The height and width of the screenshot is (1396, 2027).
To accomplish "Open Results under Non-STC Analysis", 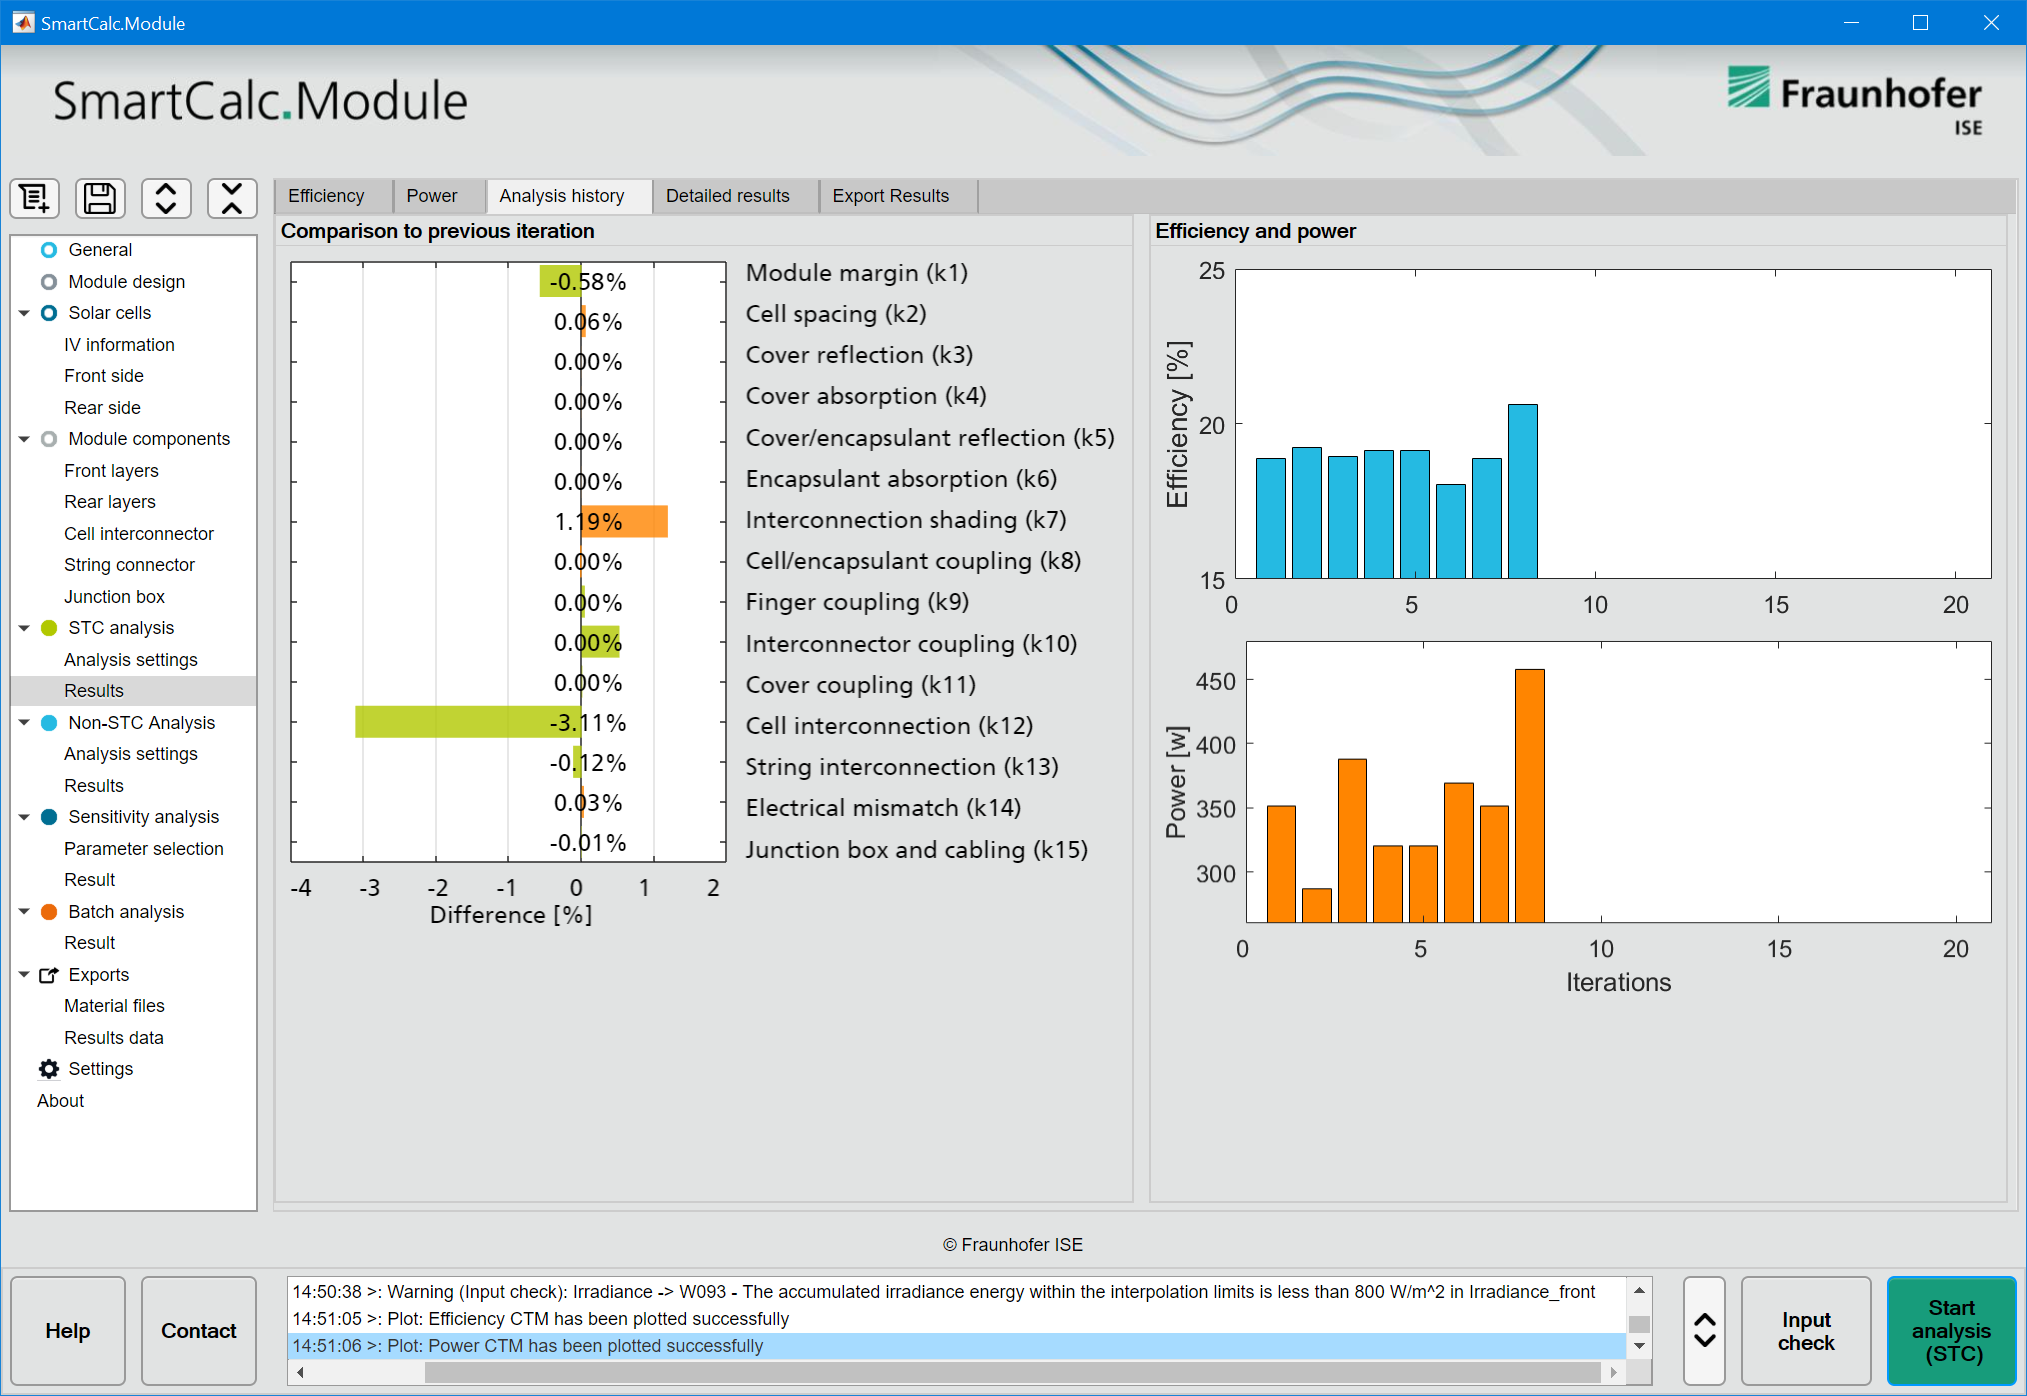I will 94,786.
